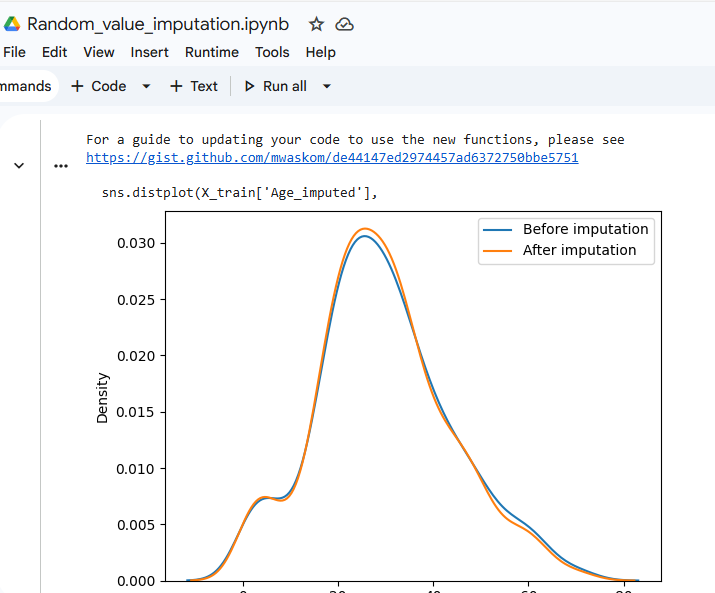Open the cell output options dots
The height and width of the screenshot is (593, 715).
(61, 166)
